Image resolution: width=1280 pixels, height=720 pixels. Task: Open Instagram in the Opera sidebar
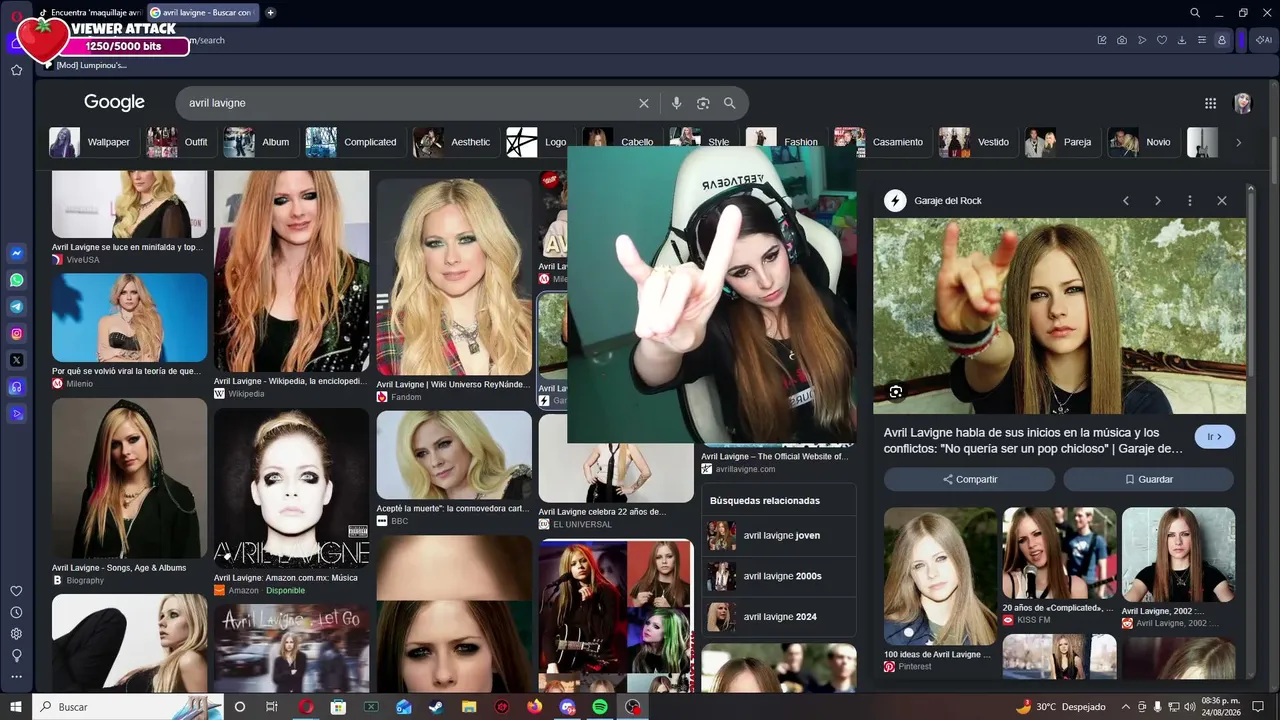pyautogui.click(x=16, y=334)
